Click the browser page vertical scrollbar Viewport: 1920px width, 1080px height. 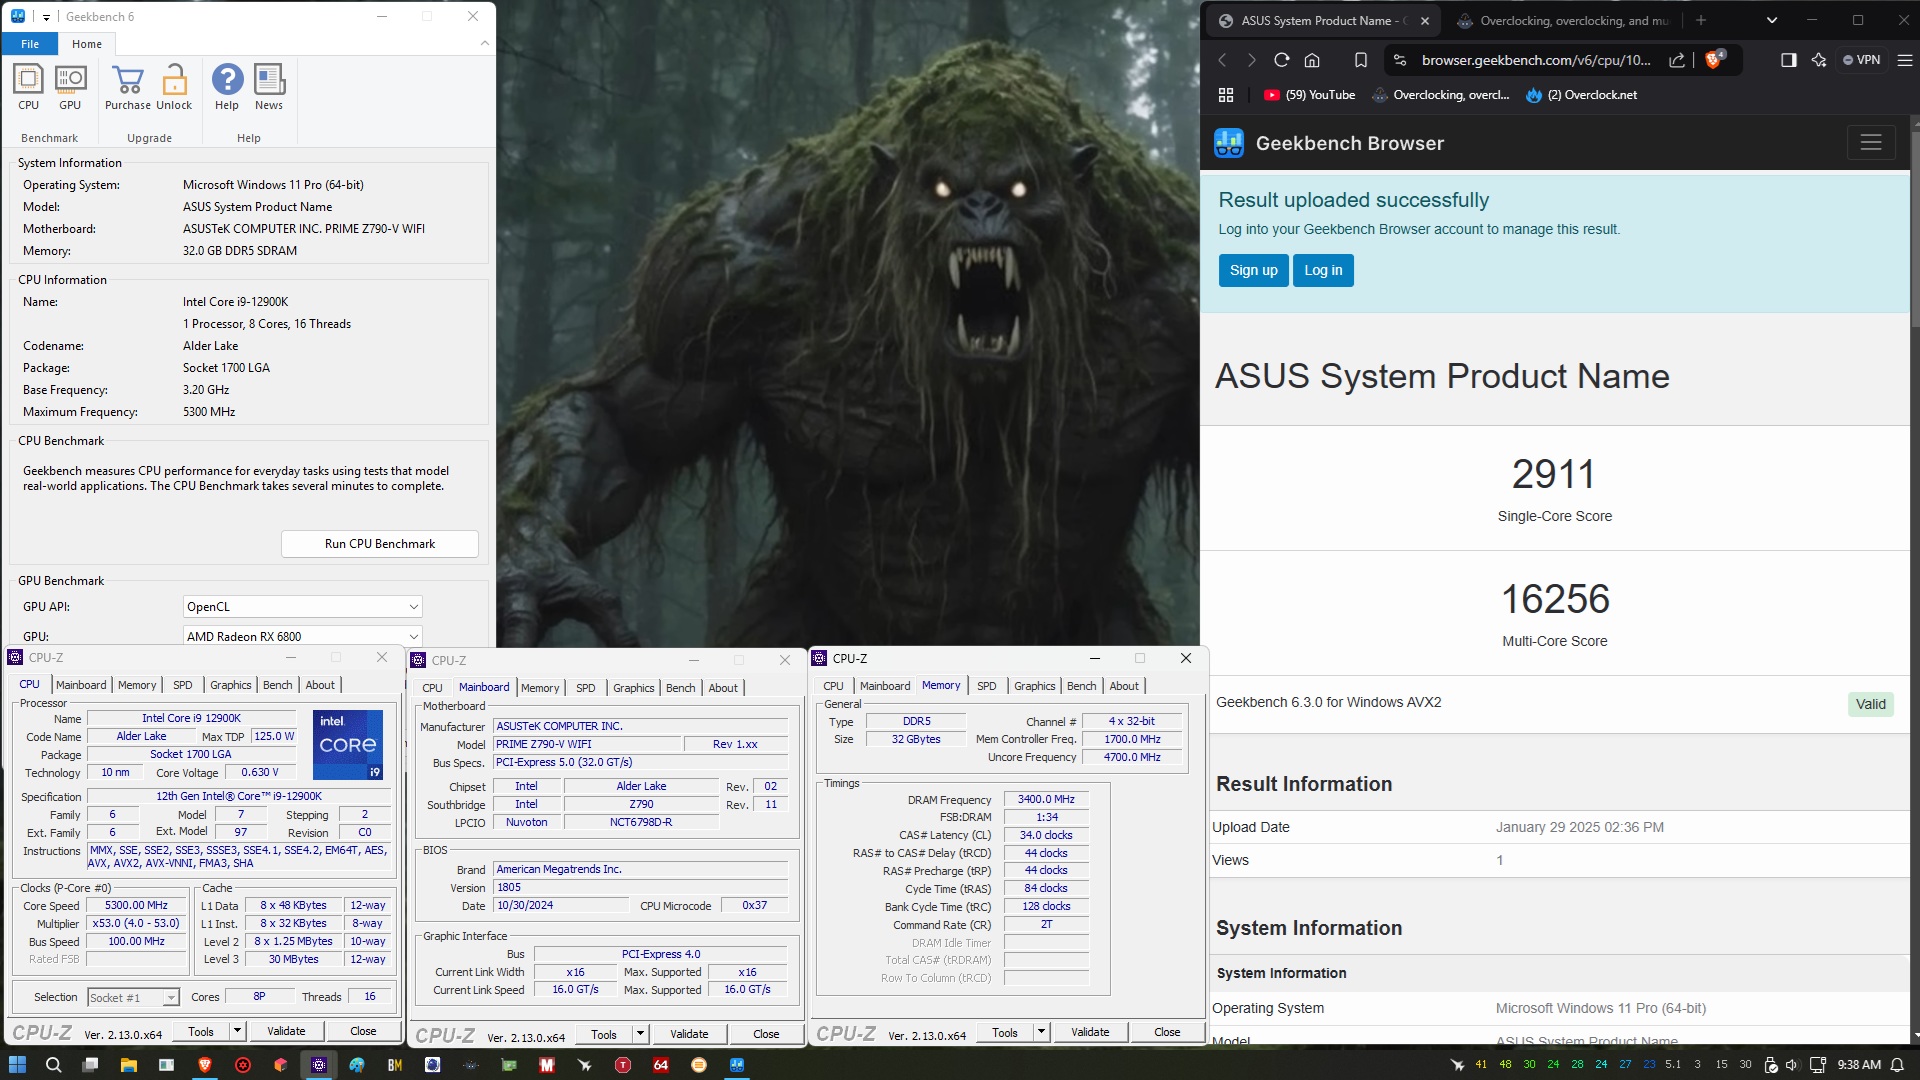pyautogui.click(x=1914, y=230)
